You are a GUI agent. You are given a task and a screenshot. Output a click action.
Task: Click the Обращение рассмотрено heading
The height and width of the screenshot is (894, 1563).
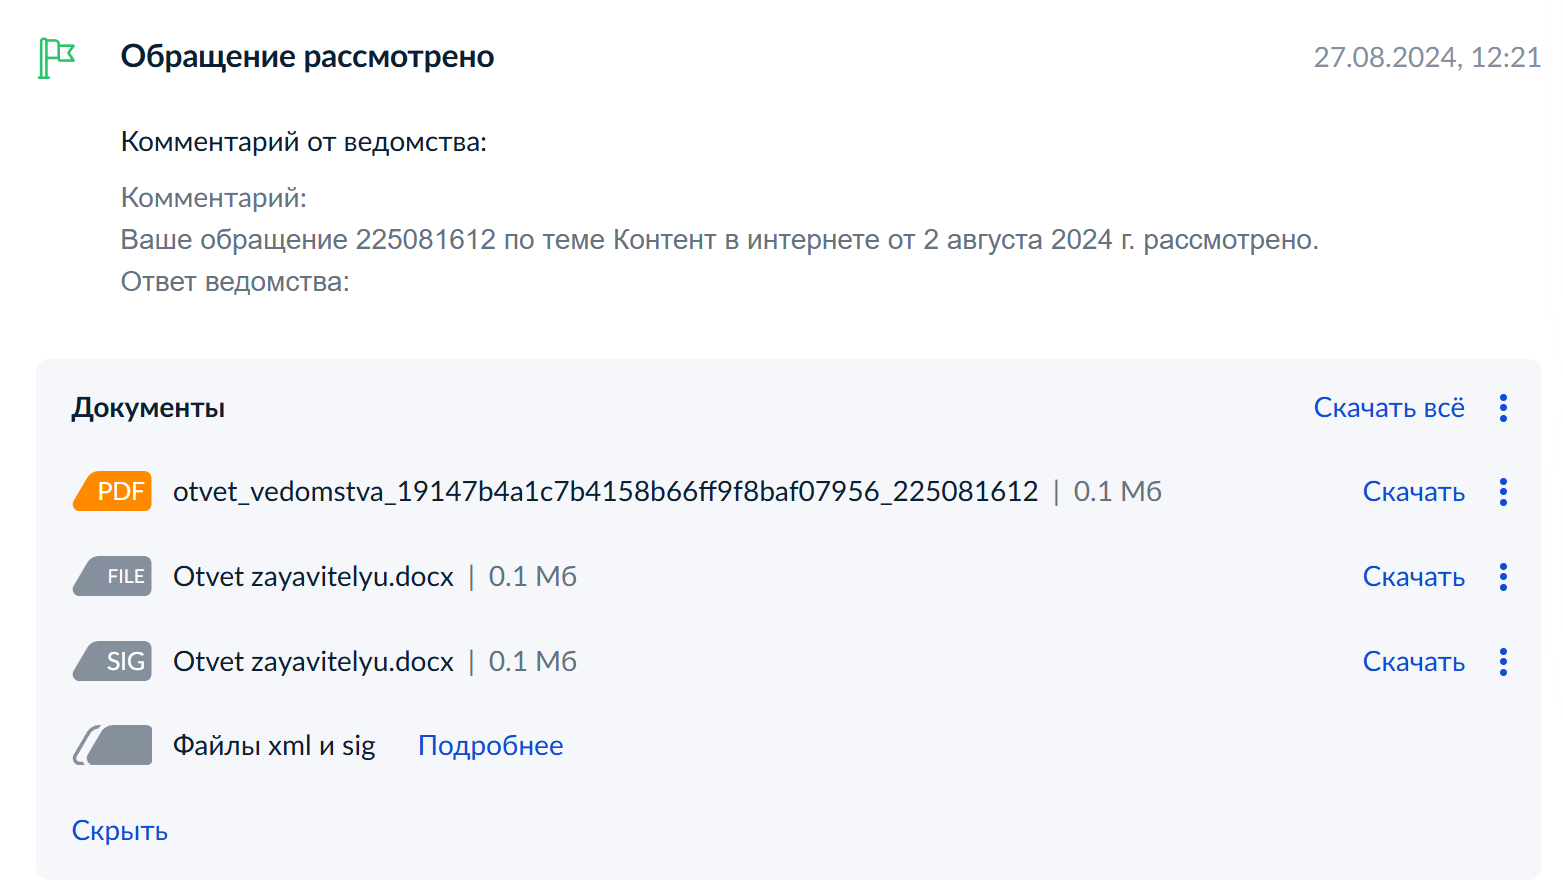click(307, 57)
